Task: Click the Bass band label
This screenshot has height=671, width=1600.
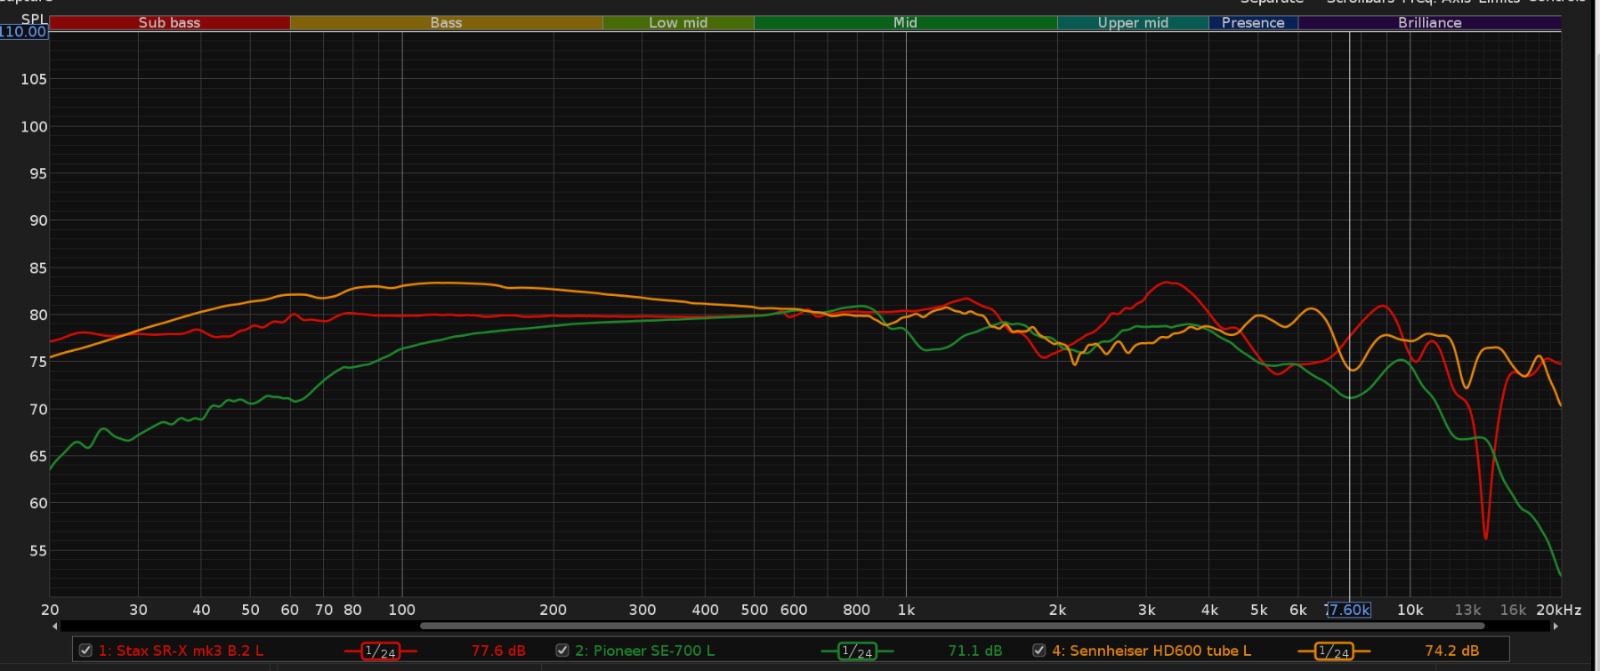Action: tap(446, 22)
